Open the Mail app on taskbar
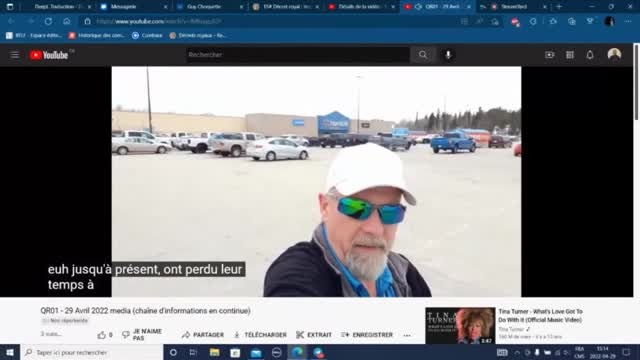 click(x=256, y=352)
